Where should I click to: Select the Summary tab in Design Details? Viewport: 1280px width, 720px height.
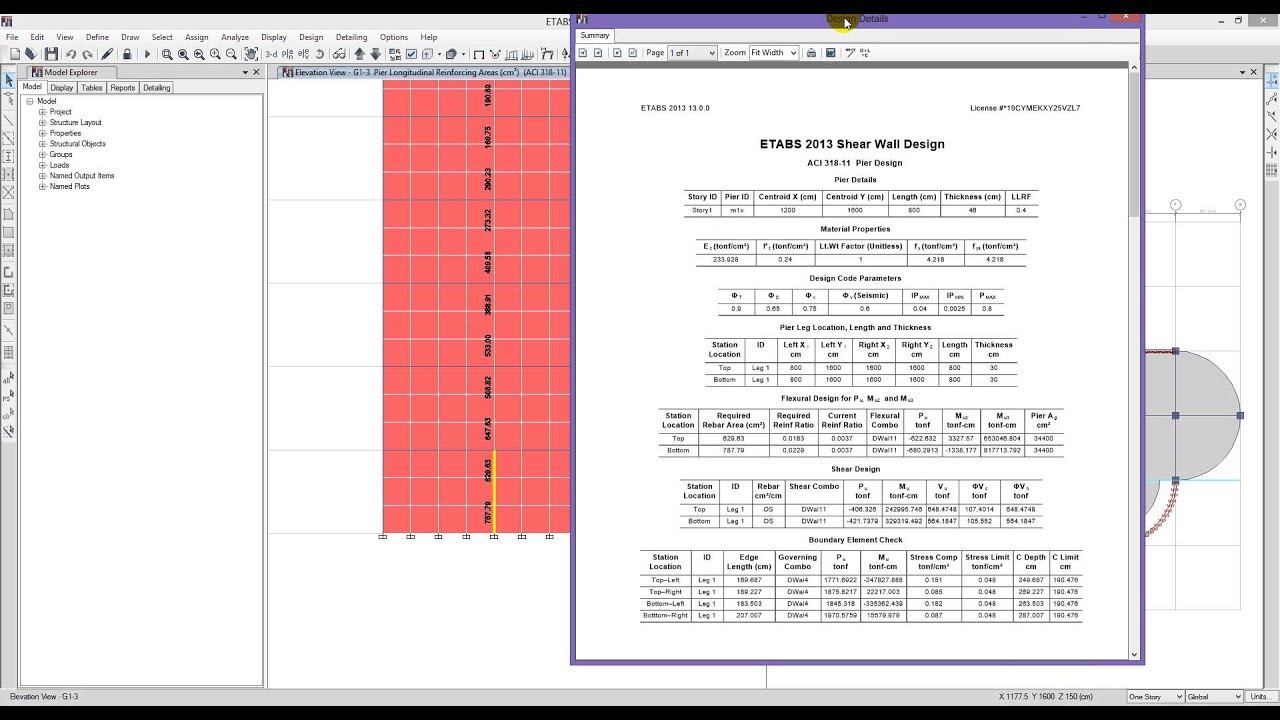point(595,35)
